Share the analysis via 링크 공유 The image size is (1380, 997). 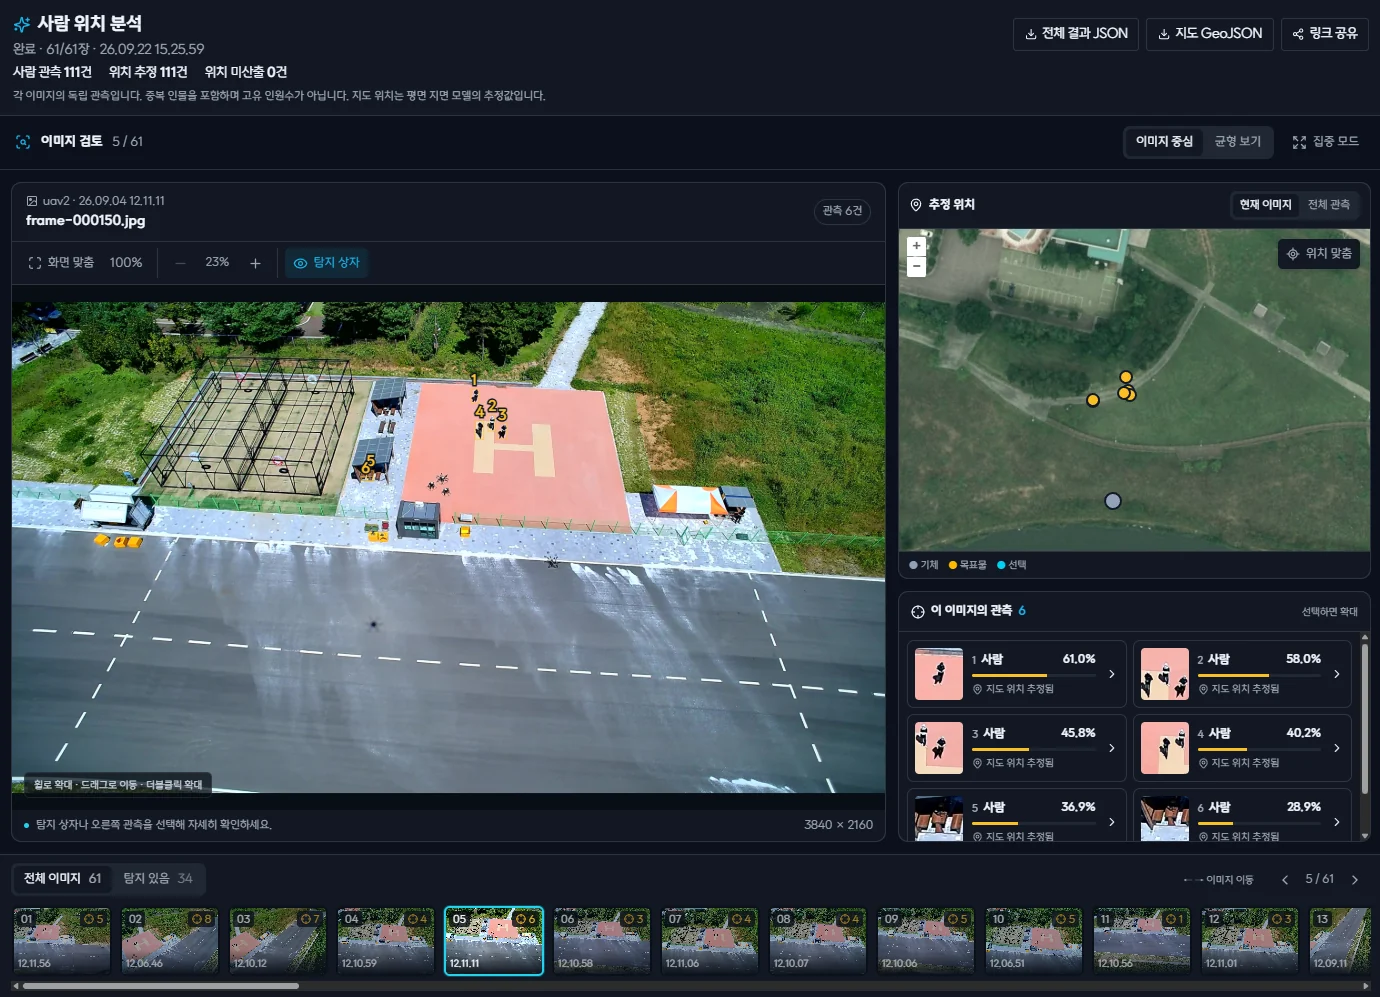(1325, 34)
